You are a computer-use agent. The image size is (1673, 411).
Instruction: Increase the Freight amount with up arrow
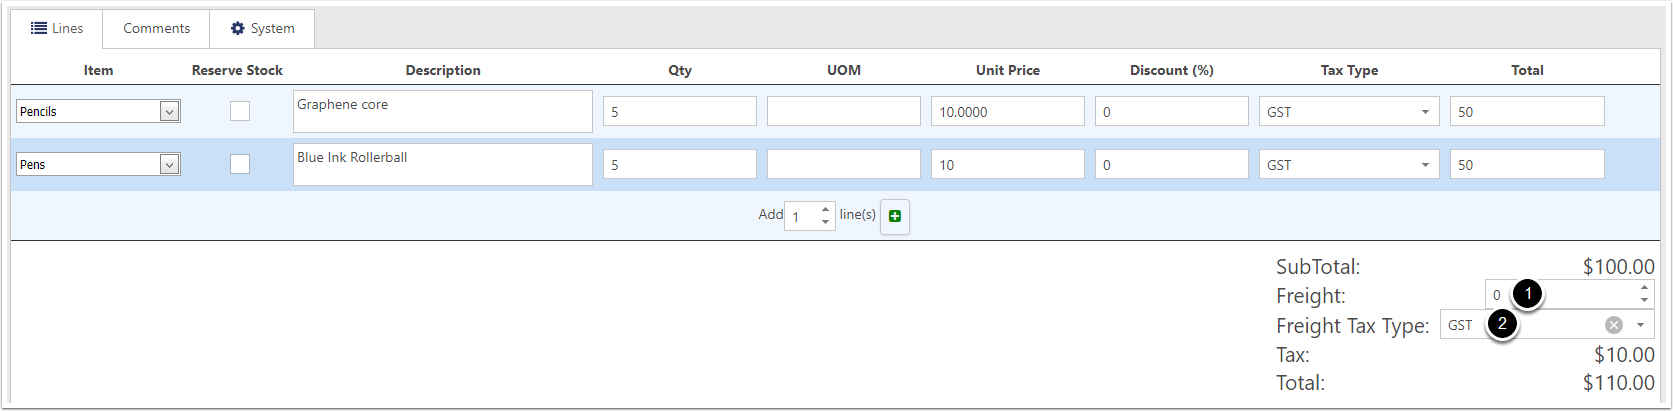(x=1644, y=288)
